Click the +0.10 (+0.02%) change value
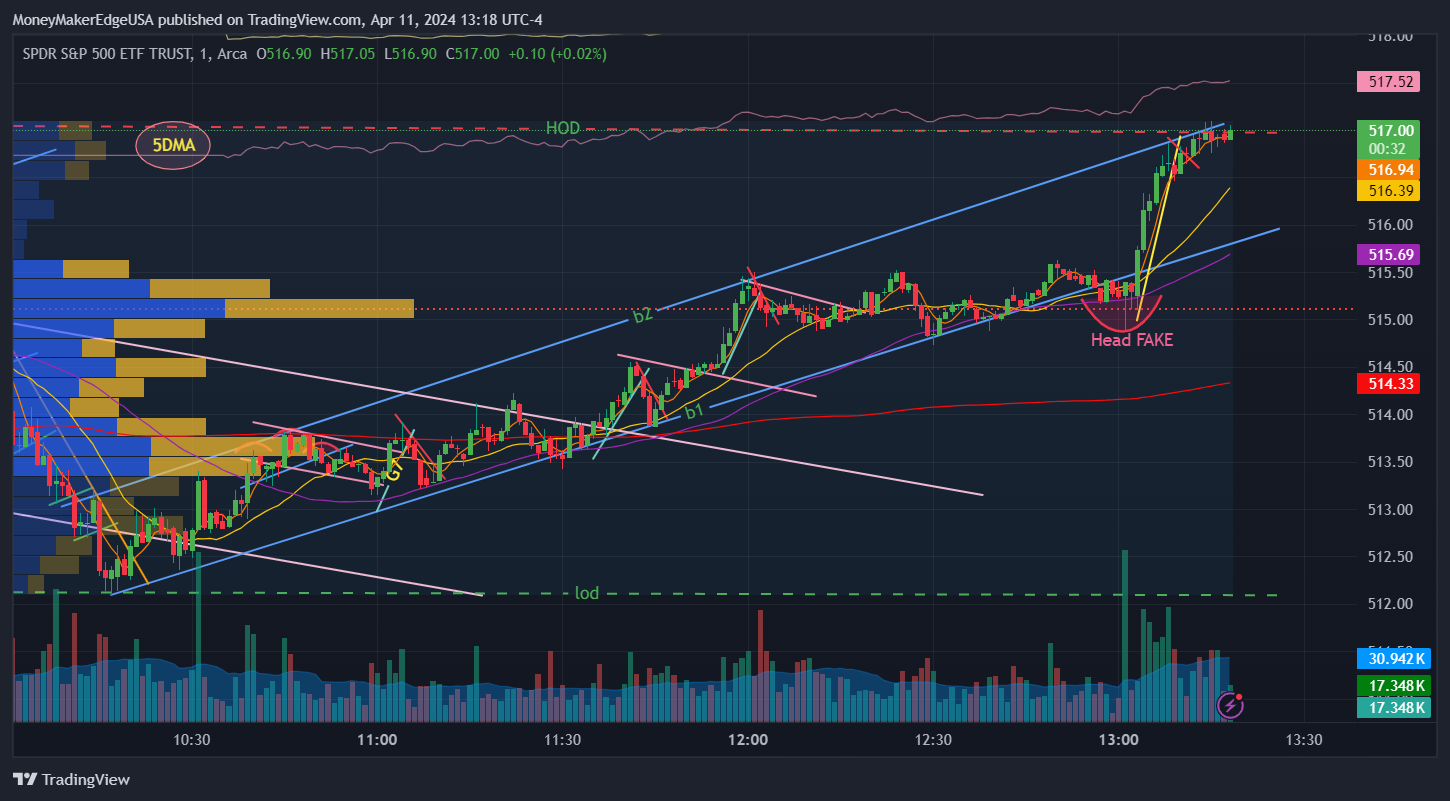 pos(557,54)
